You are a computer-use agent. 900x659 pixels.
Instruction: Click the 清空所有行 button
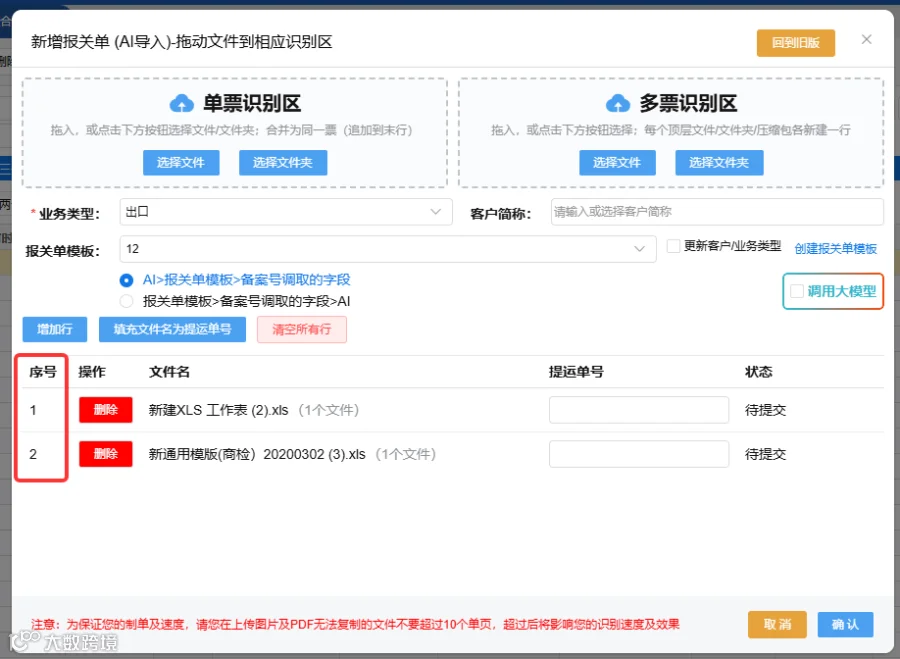click(x=302, y=330)
